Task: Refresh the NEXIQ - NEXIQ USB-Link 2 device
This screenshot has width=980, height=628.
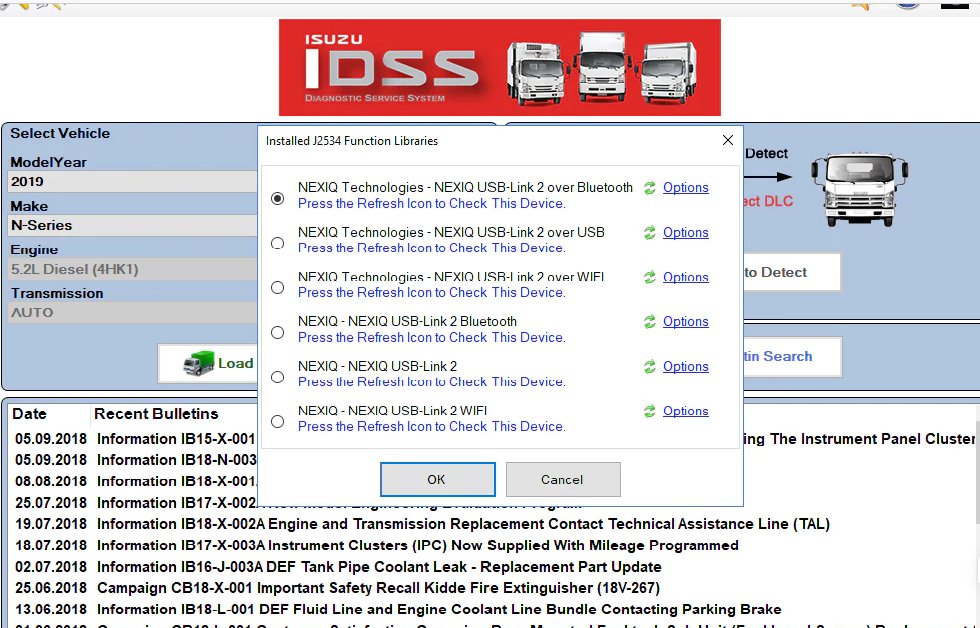Action: 650,367
